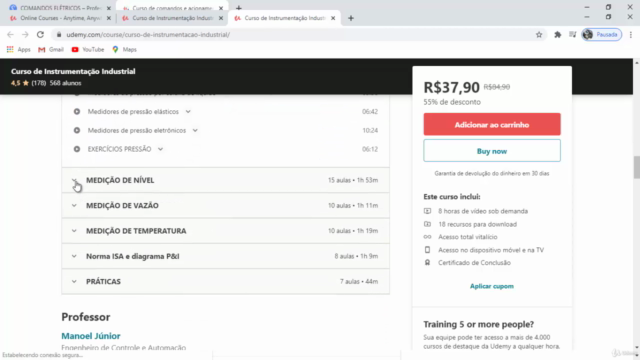Click the 4,5 star rating in header
Viewport: 640px width, 360px height.
pos(20,83)
